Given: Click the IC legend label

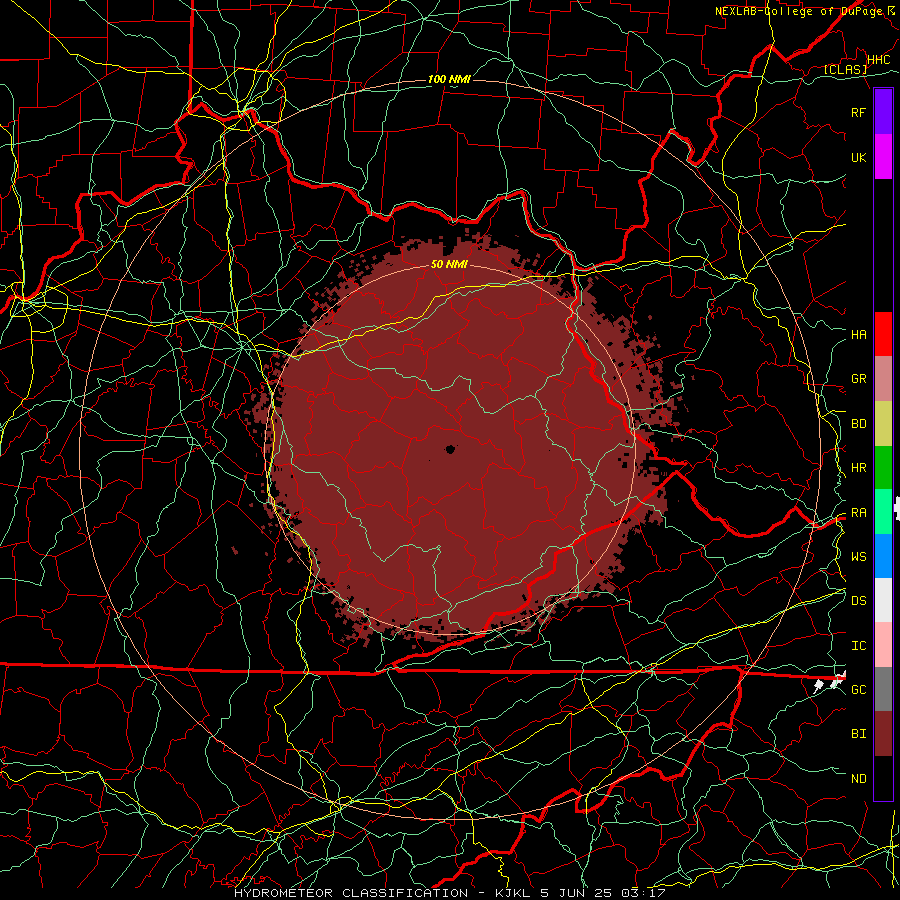Looking at the screenshot, I should coord(858,646).
